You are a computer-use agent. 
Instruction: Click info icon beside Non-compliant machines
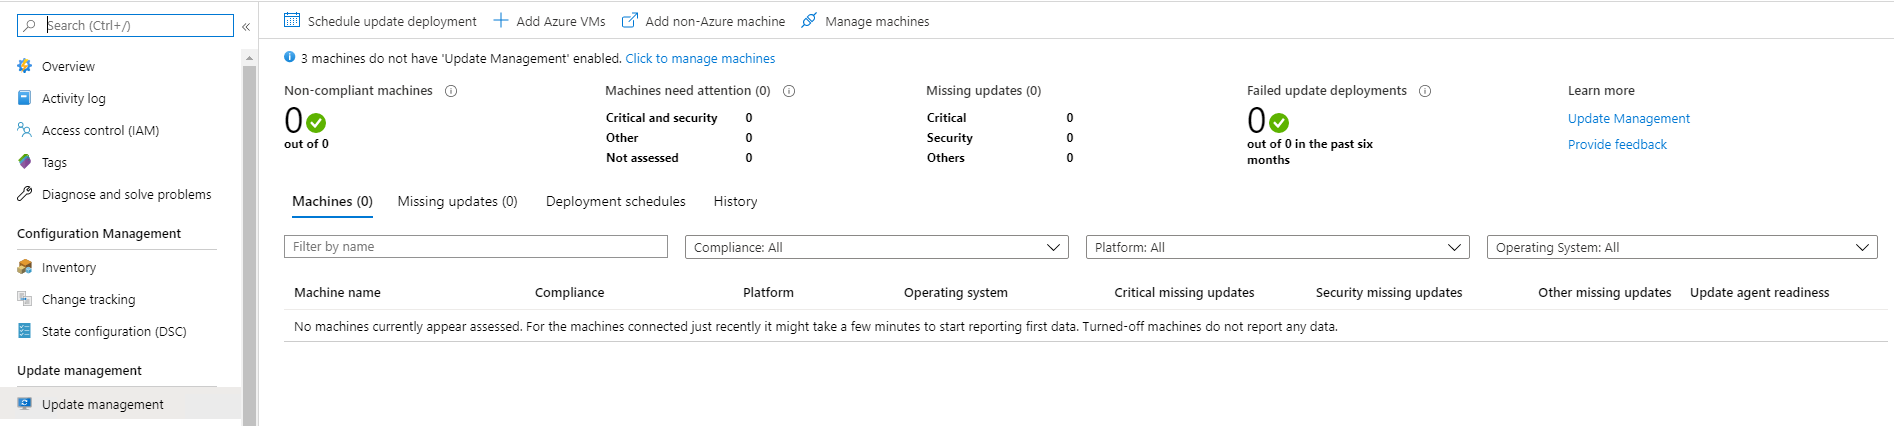[x=451, y=91]
